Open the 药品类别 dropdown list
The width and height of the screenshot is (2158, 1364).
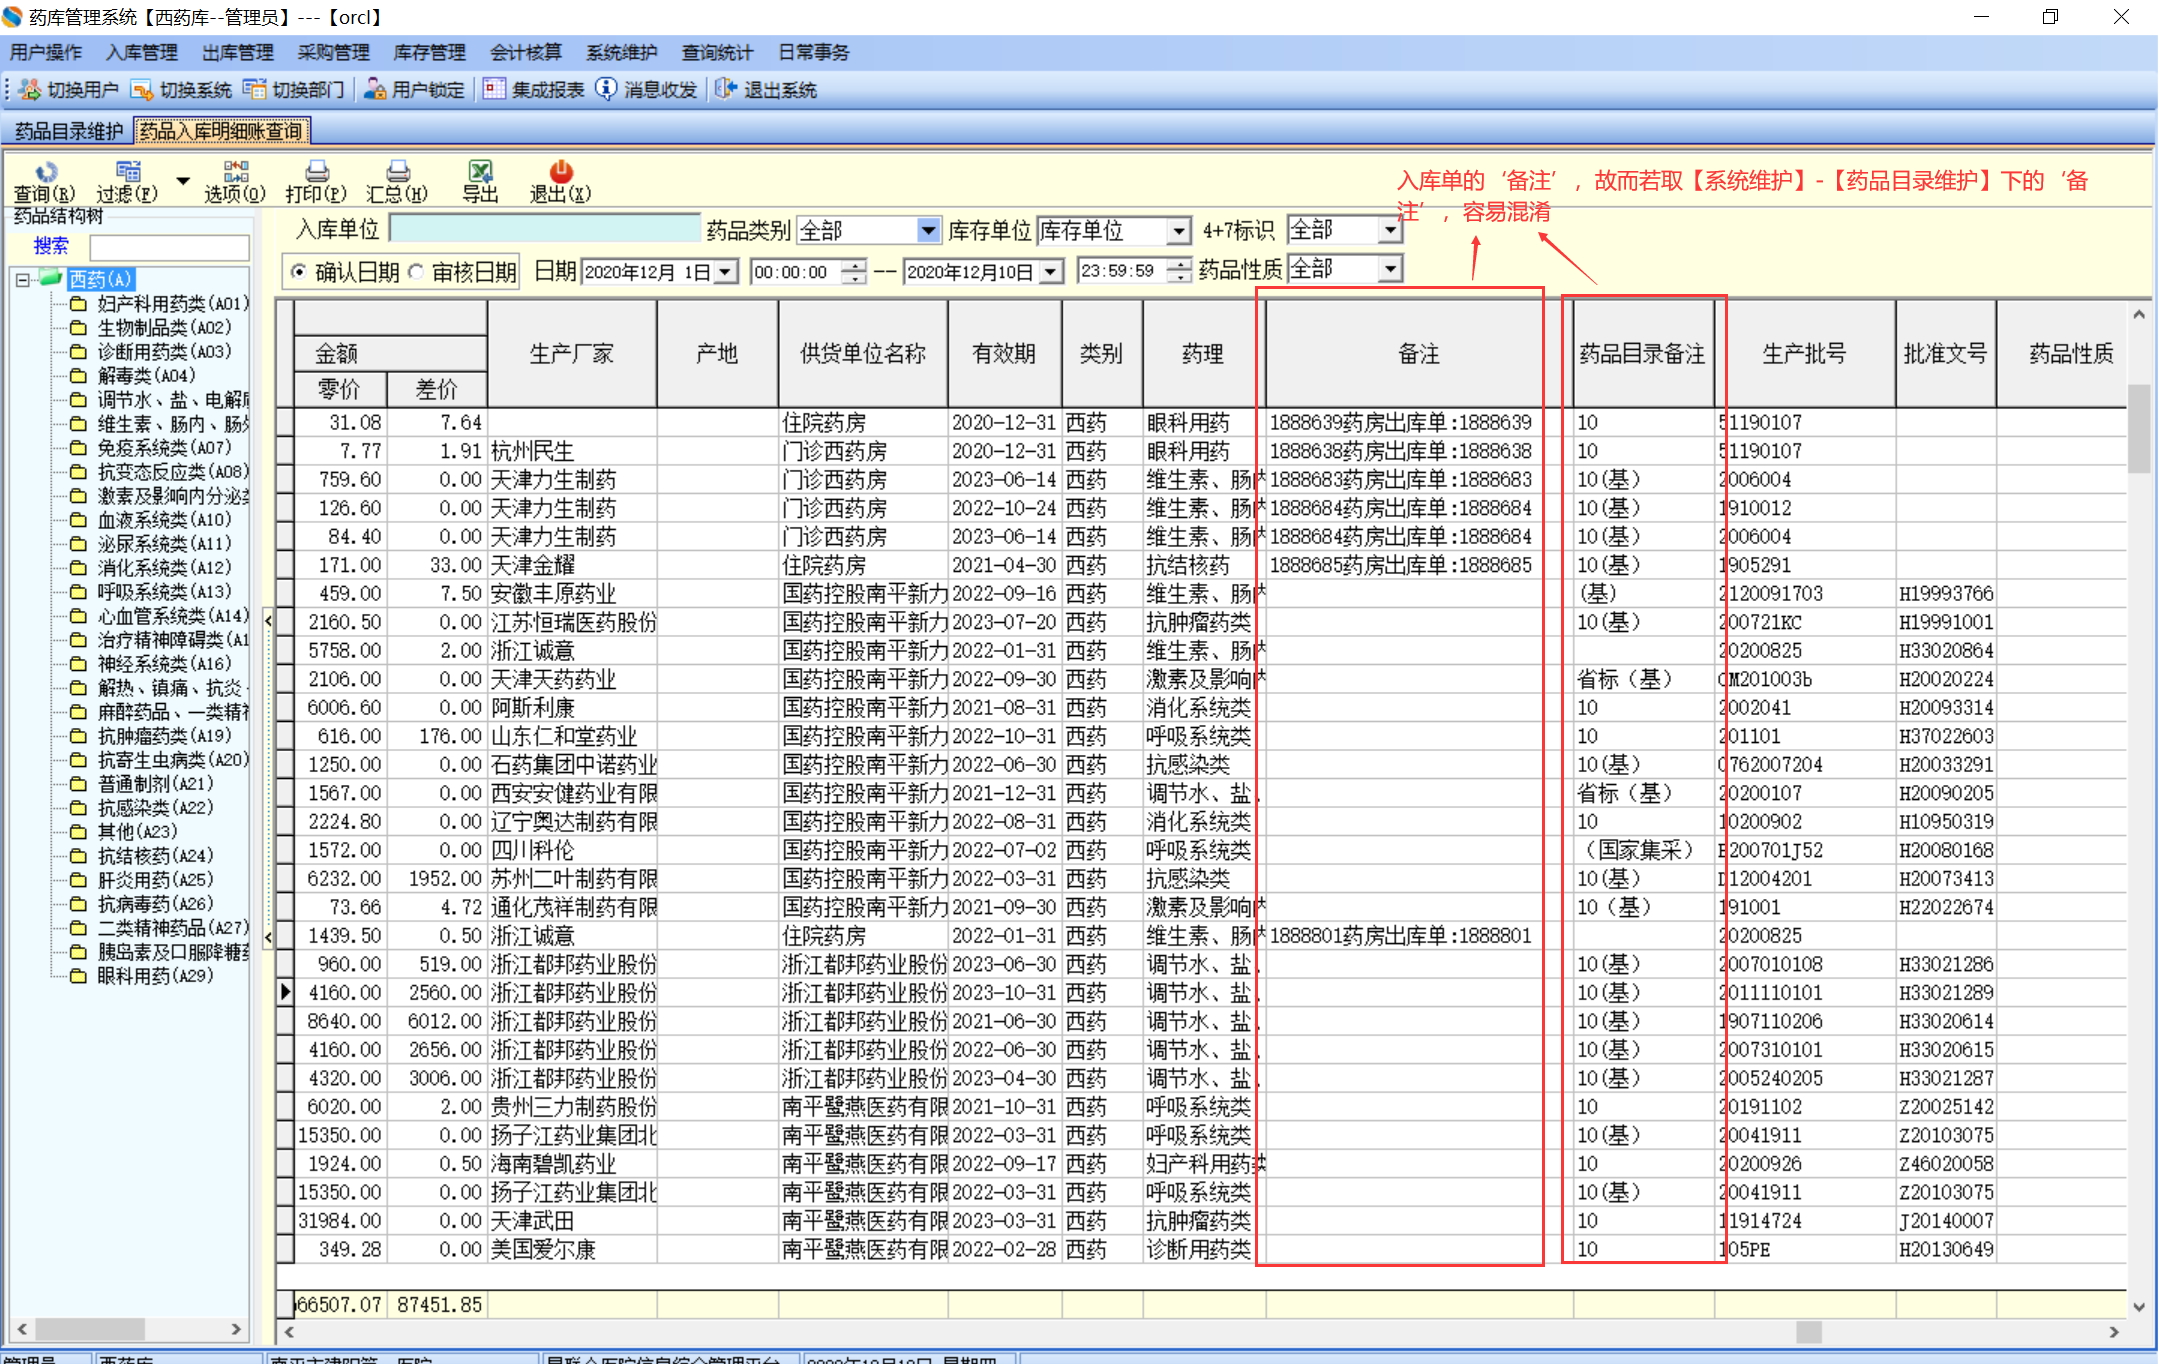928,231
